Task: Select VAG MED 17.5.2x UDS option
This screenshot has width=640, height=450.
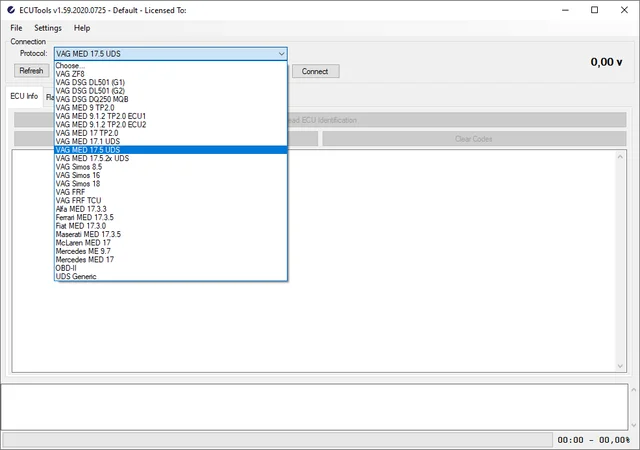Action: pyautogui.click(x=92, y=158)
